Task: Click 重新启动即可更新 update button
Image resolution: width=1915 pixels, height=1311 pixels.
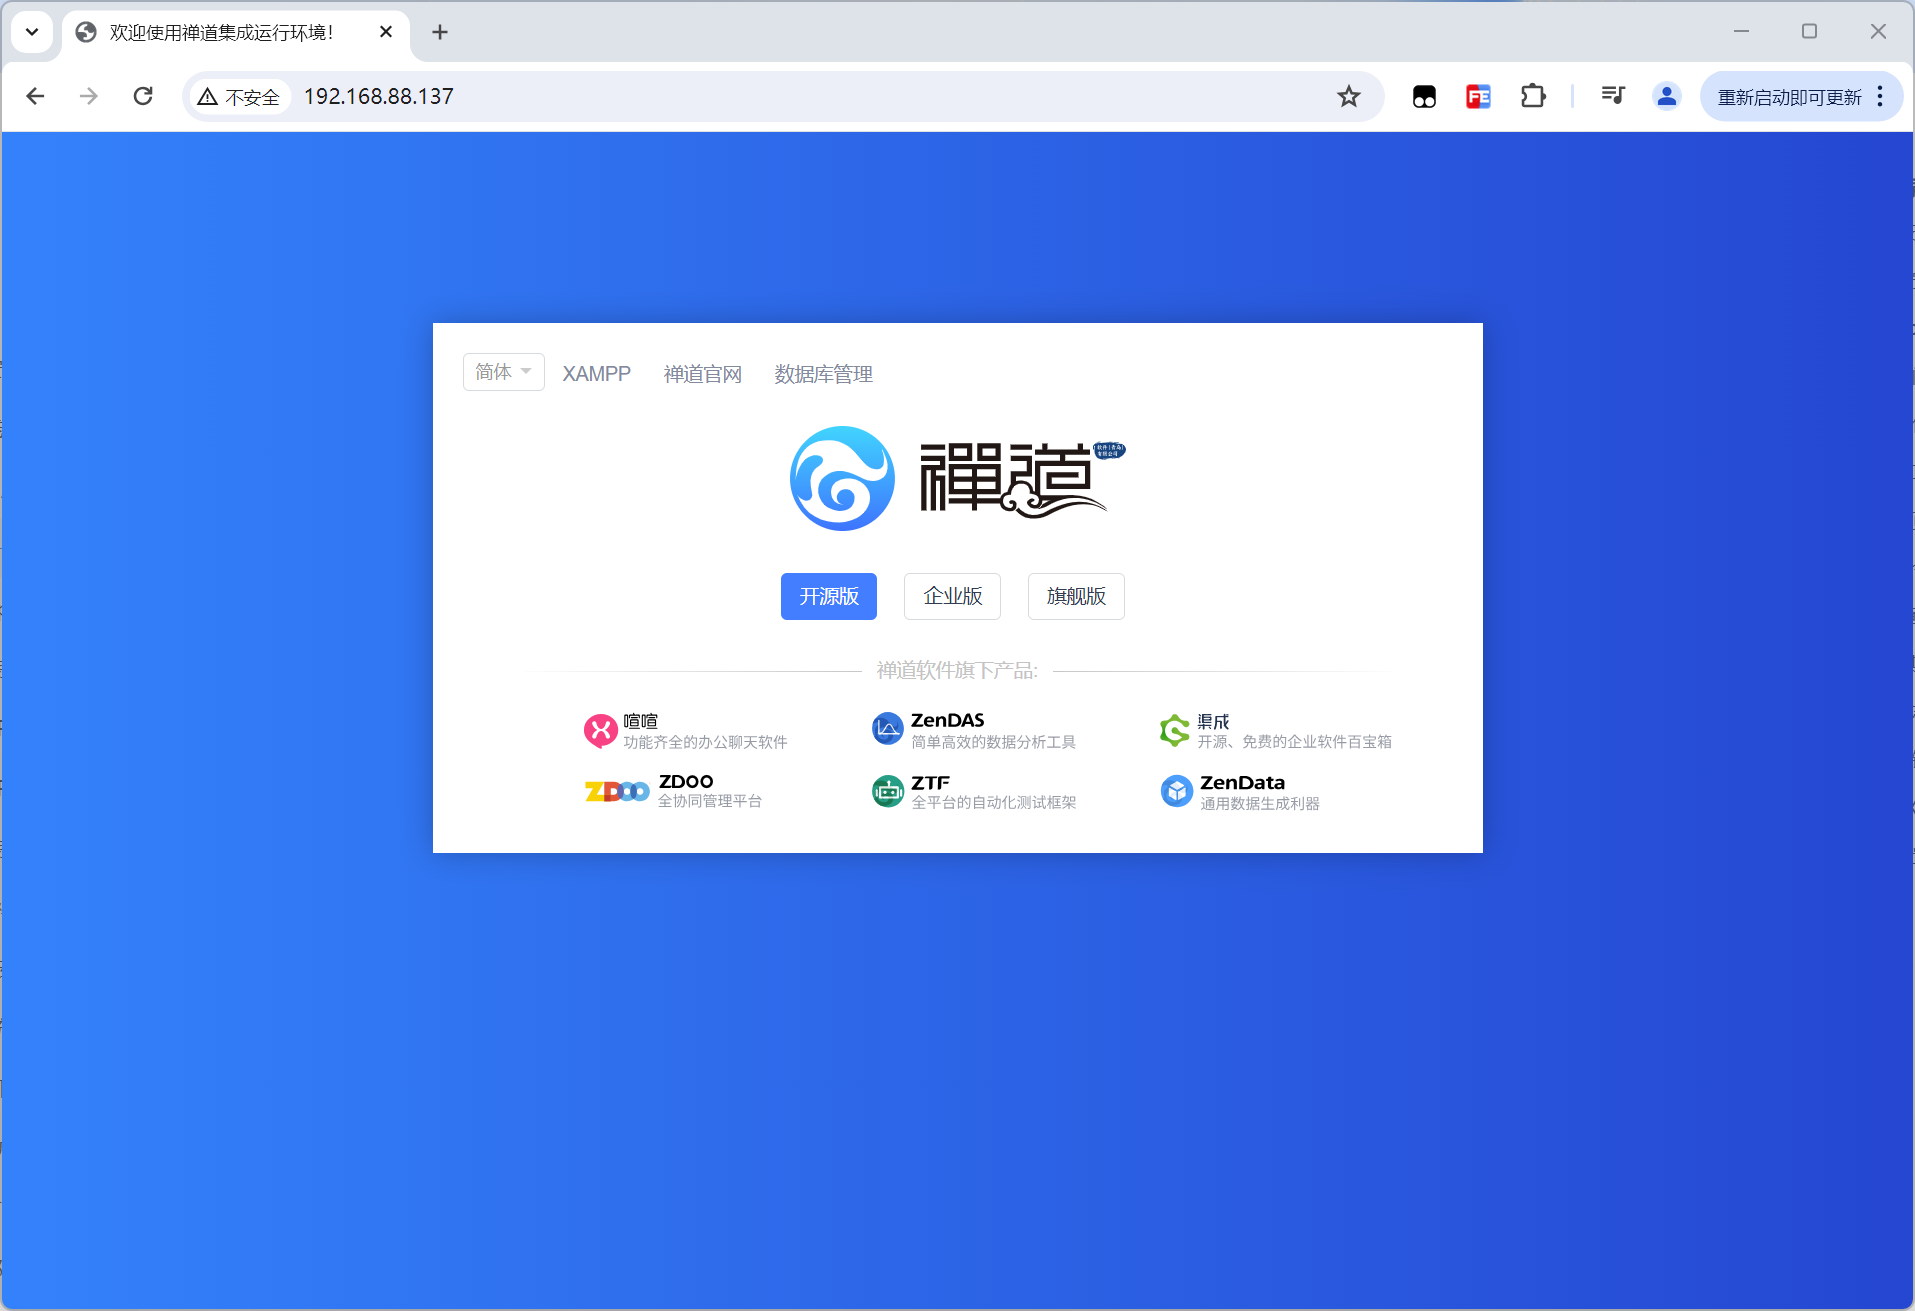Action: pyautogui.click(x=1789, y=97)
